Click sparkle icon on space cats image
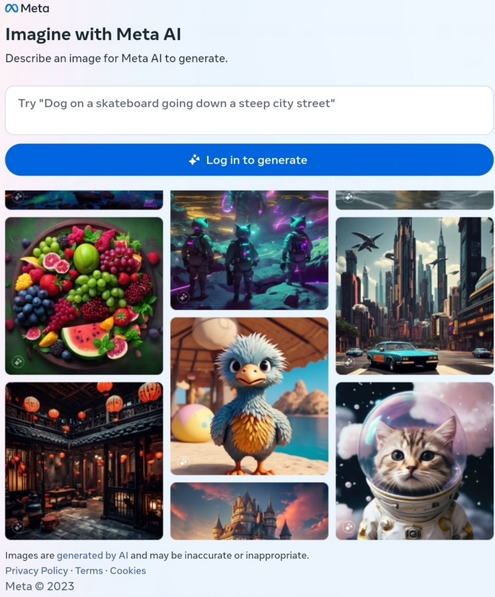This screenshot has height=597, width=495. pyautogui.click(x=183, y=297)
